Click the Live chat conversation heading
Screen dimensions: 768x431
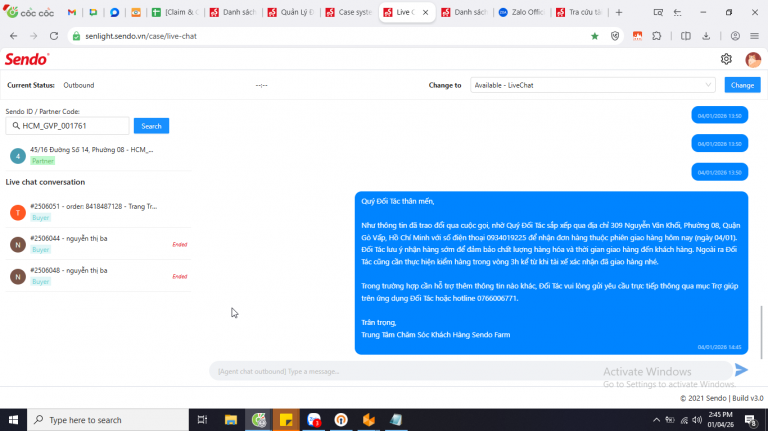coord(45,182)
